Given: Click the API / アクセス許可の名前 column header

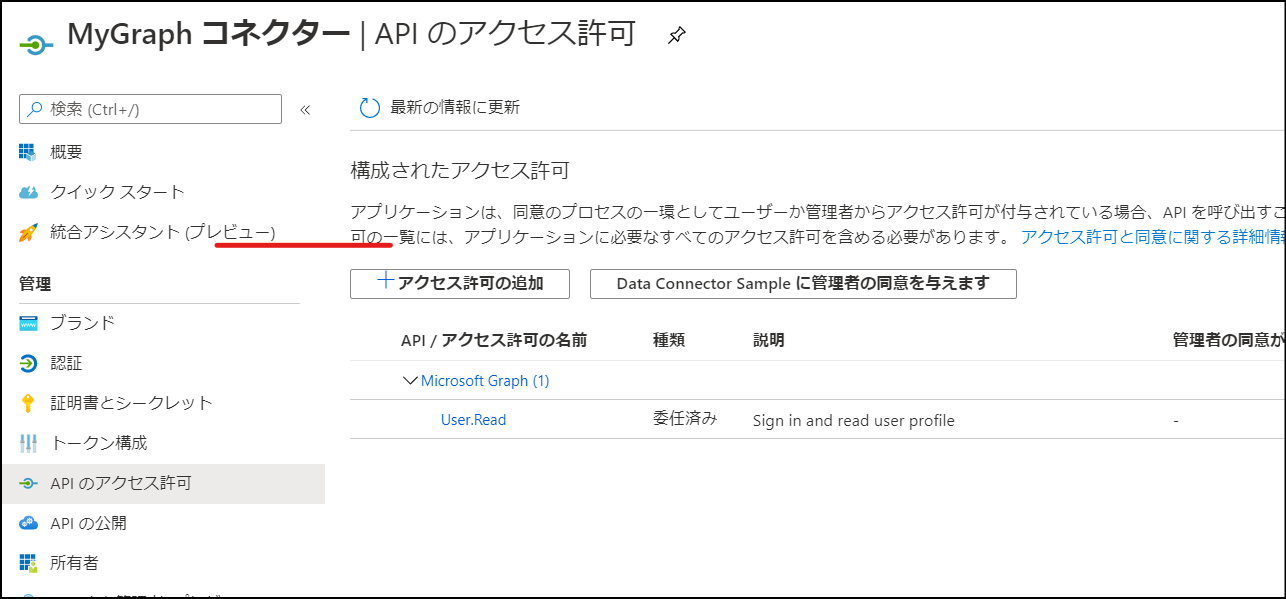Looking at the screenshot, I should pyautogui.click(x=494, y=340).
